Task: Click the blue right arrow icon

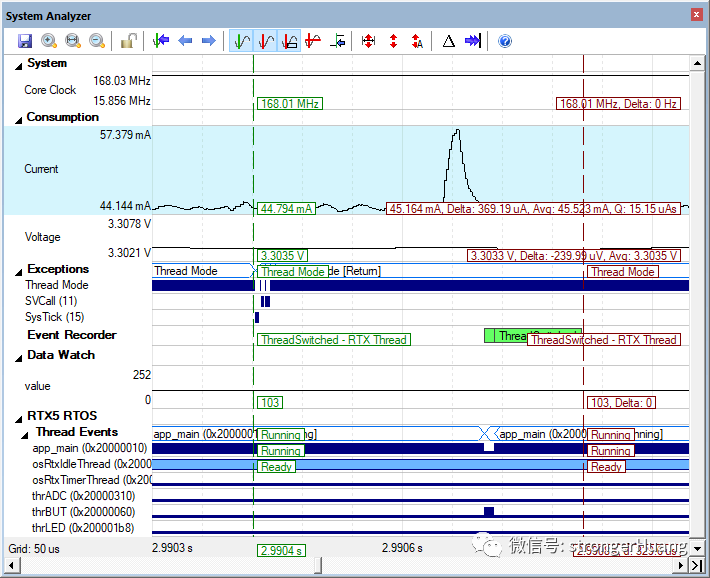Action: click(209, 41)
